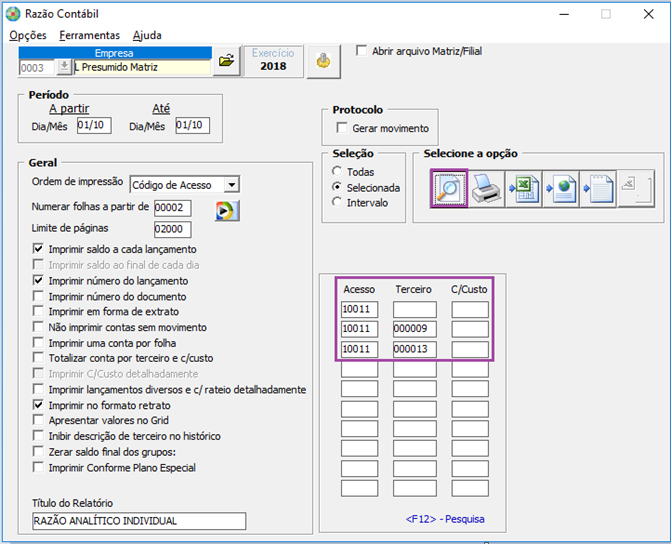Click the print preview magnifier icon

(449, 188)
